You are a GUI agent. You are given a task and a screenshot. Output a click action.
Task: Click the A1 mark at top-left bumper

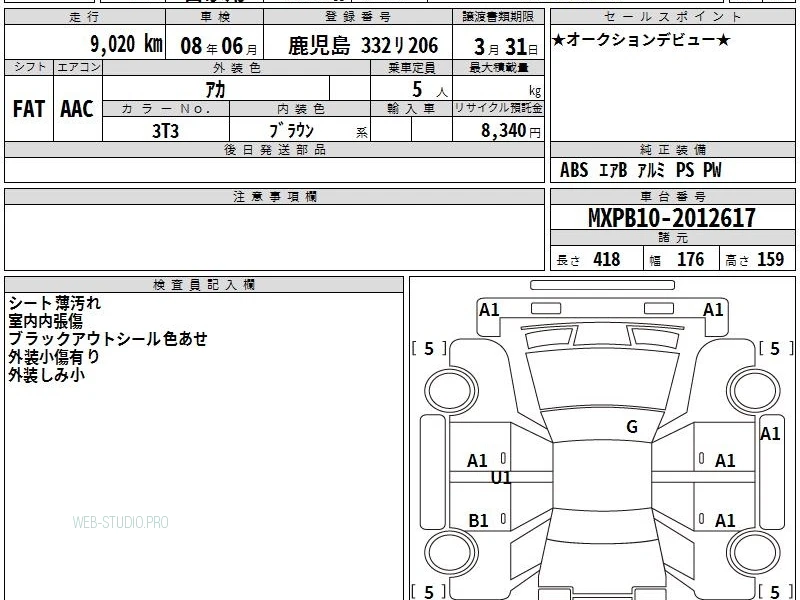point(489,310)
